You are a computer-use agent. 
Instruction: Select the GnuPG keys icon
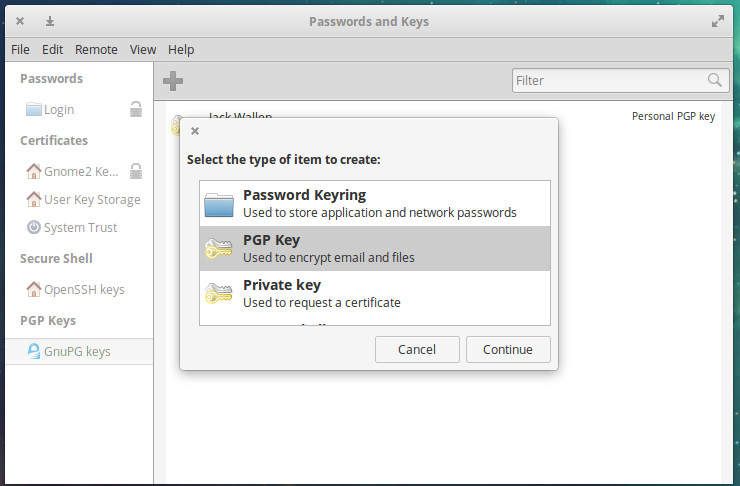[x=34, y=352]
